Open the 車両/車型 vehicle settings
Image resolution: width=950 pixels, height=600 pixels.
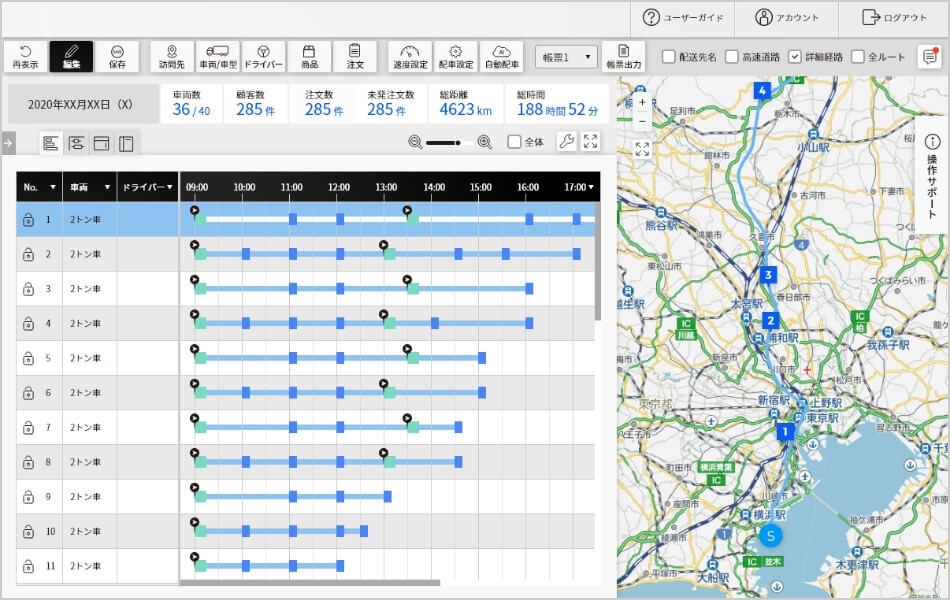219,56
